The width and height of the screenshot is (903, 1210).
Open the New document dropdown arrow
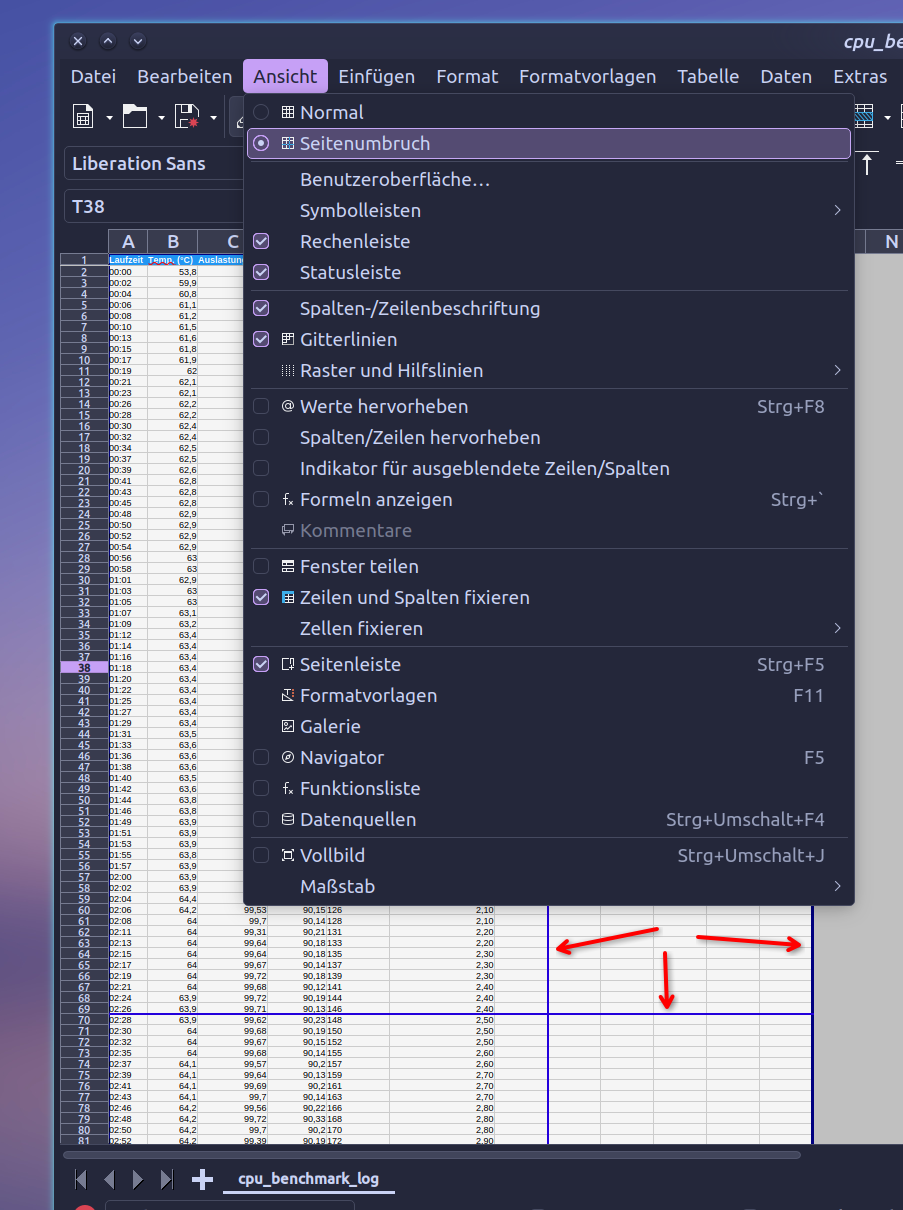click(x=108, y=118)
